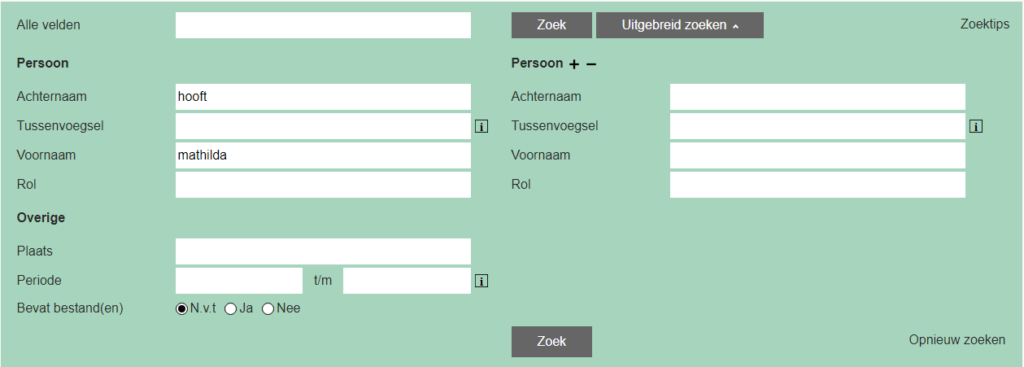Click the bottom Zoek button
This screenshot has height=367, width=1024.
[x=551, y=342]
